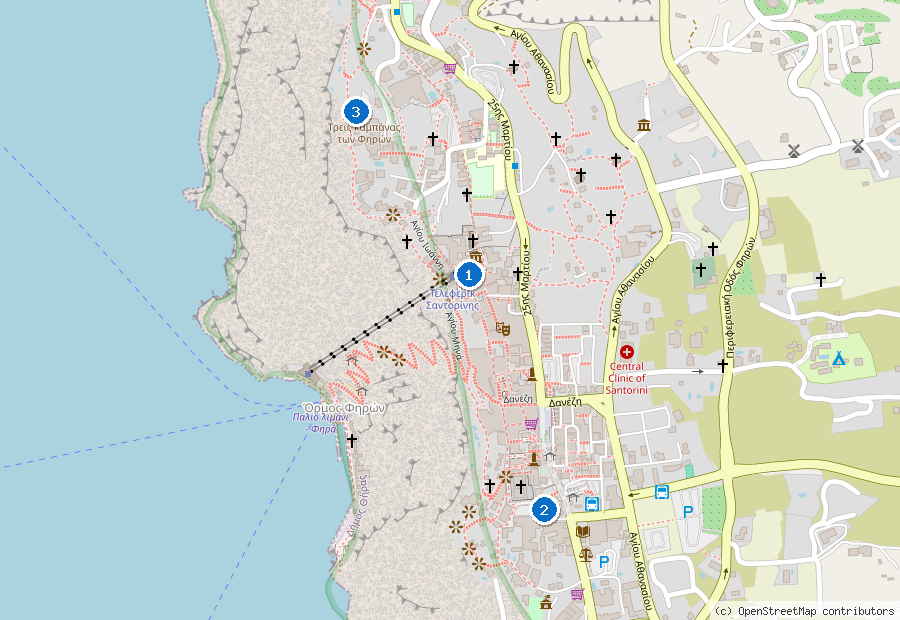This screenshot has width=900, height=620.
Task: Click the shopping cart icon at the top of the map
Action: click(x=450, y=68)
